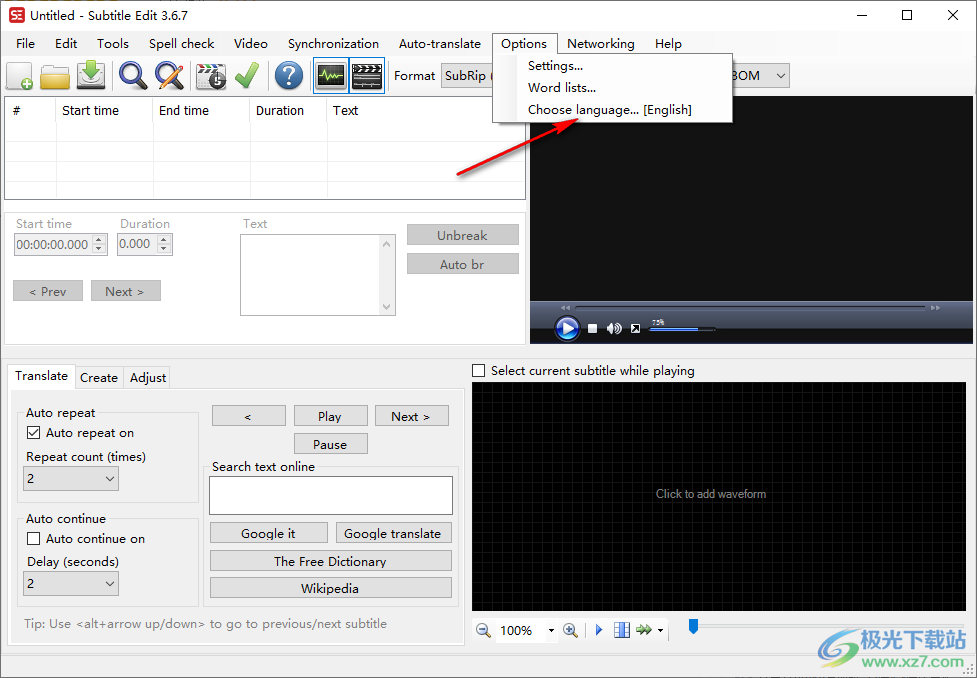Open the Video menu
This screenshot has height=678, width=977.
point(250,44)
